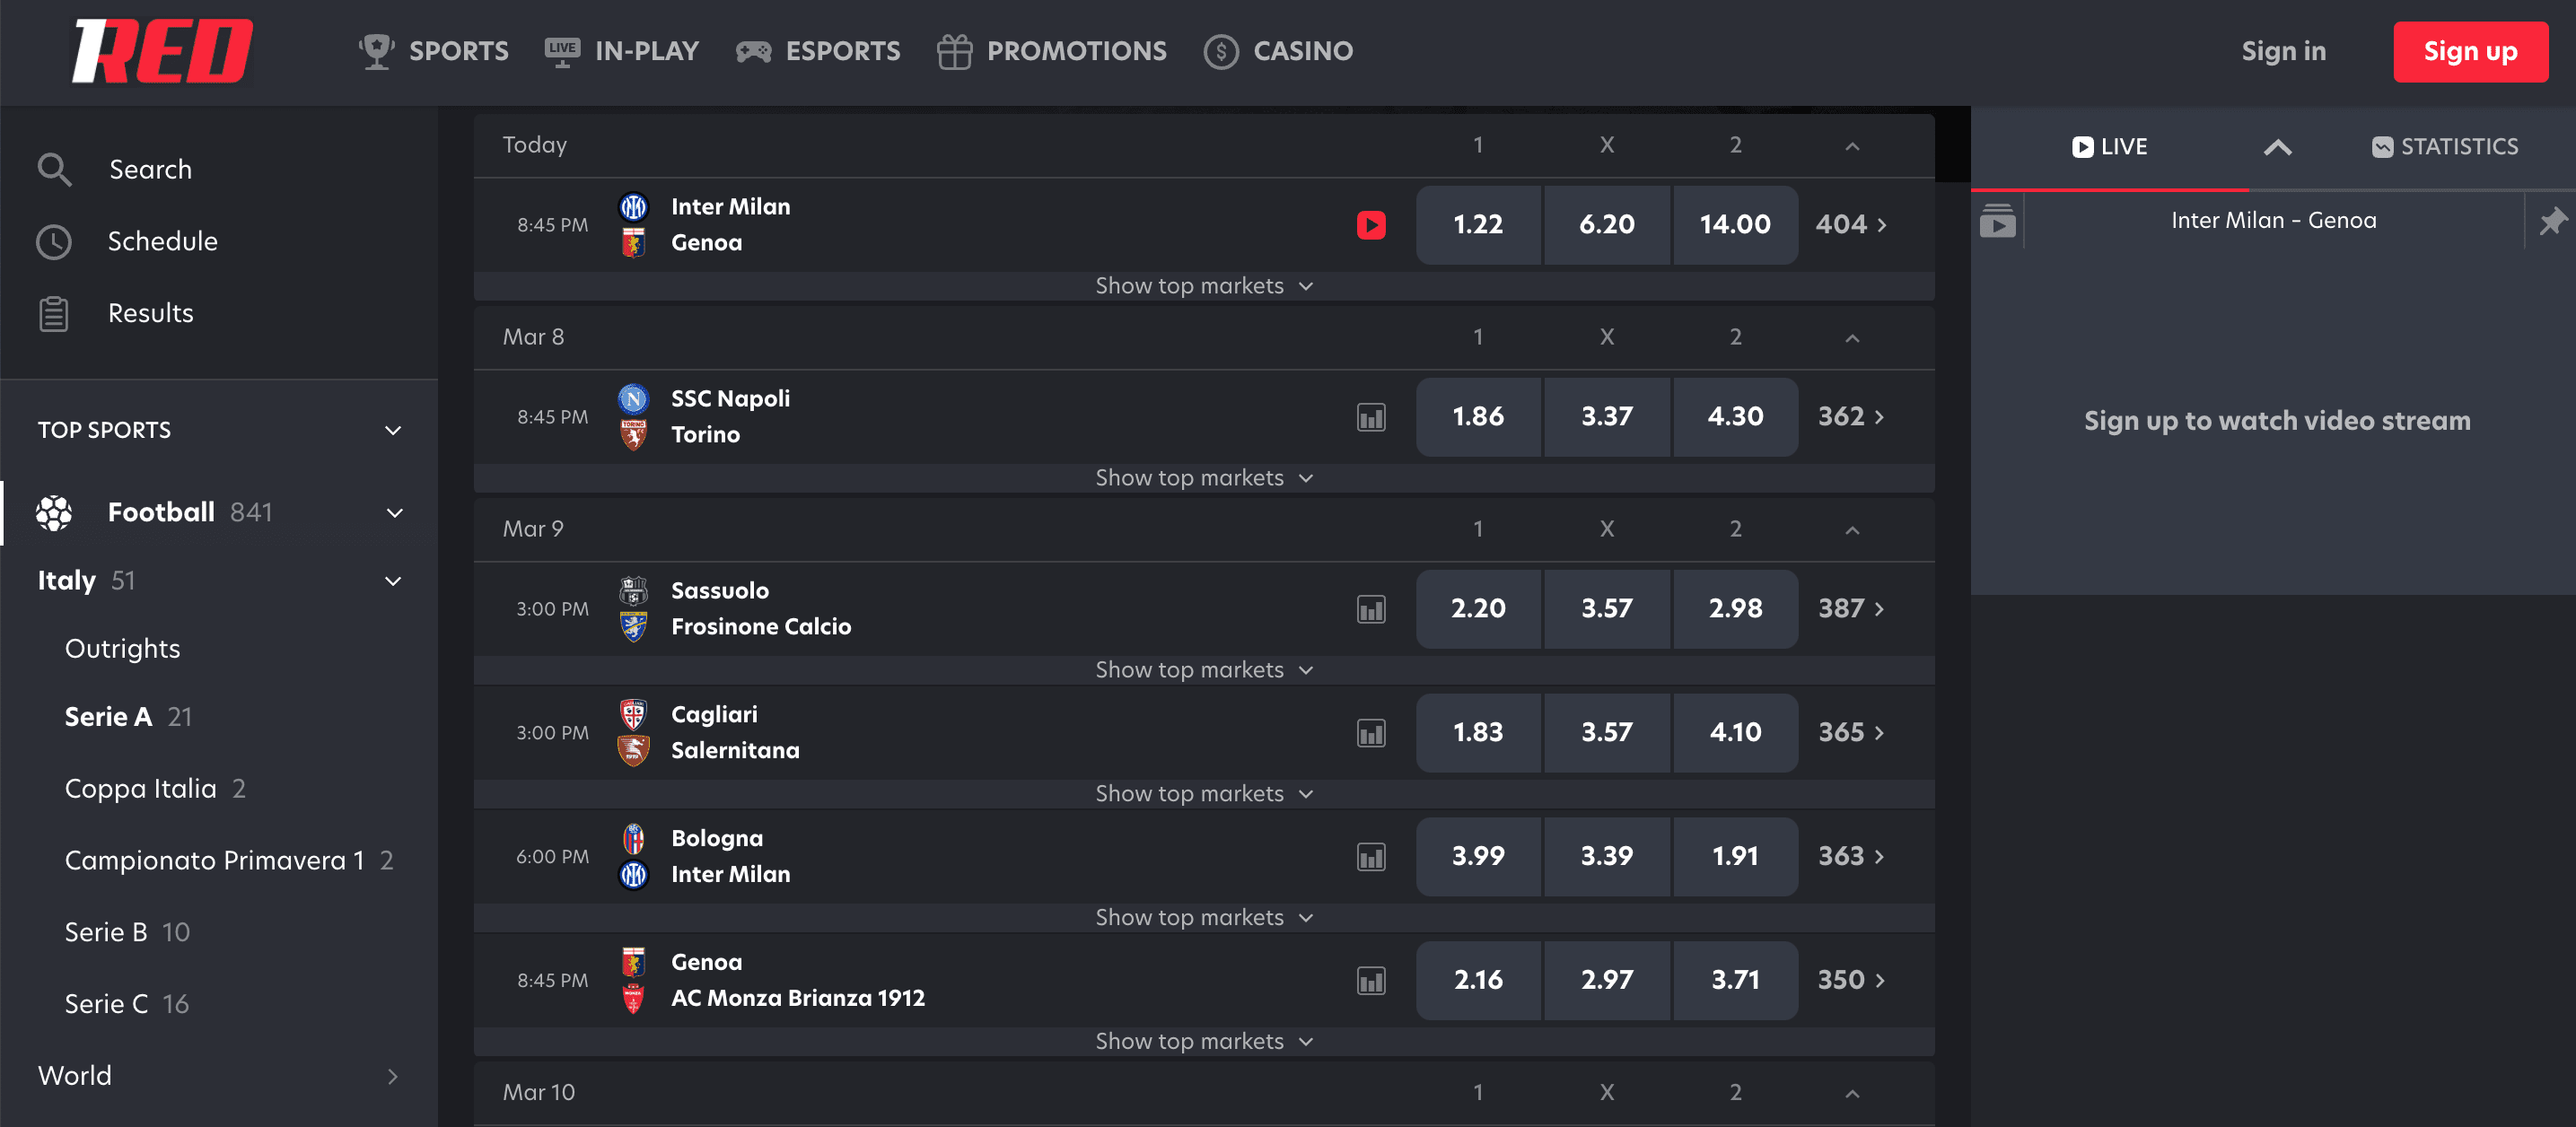Collapse the live stream panel
Screen dimensions: 2576x1127
[x=2277, y=147]
